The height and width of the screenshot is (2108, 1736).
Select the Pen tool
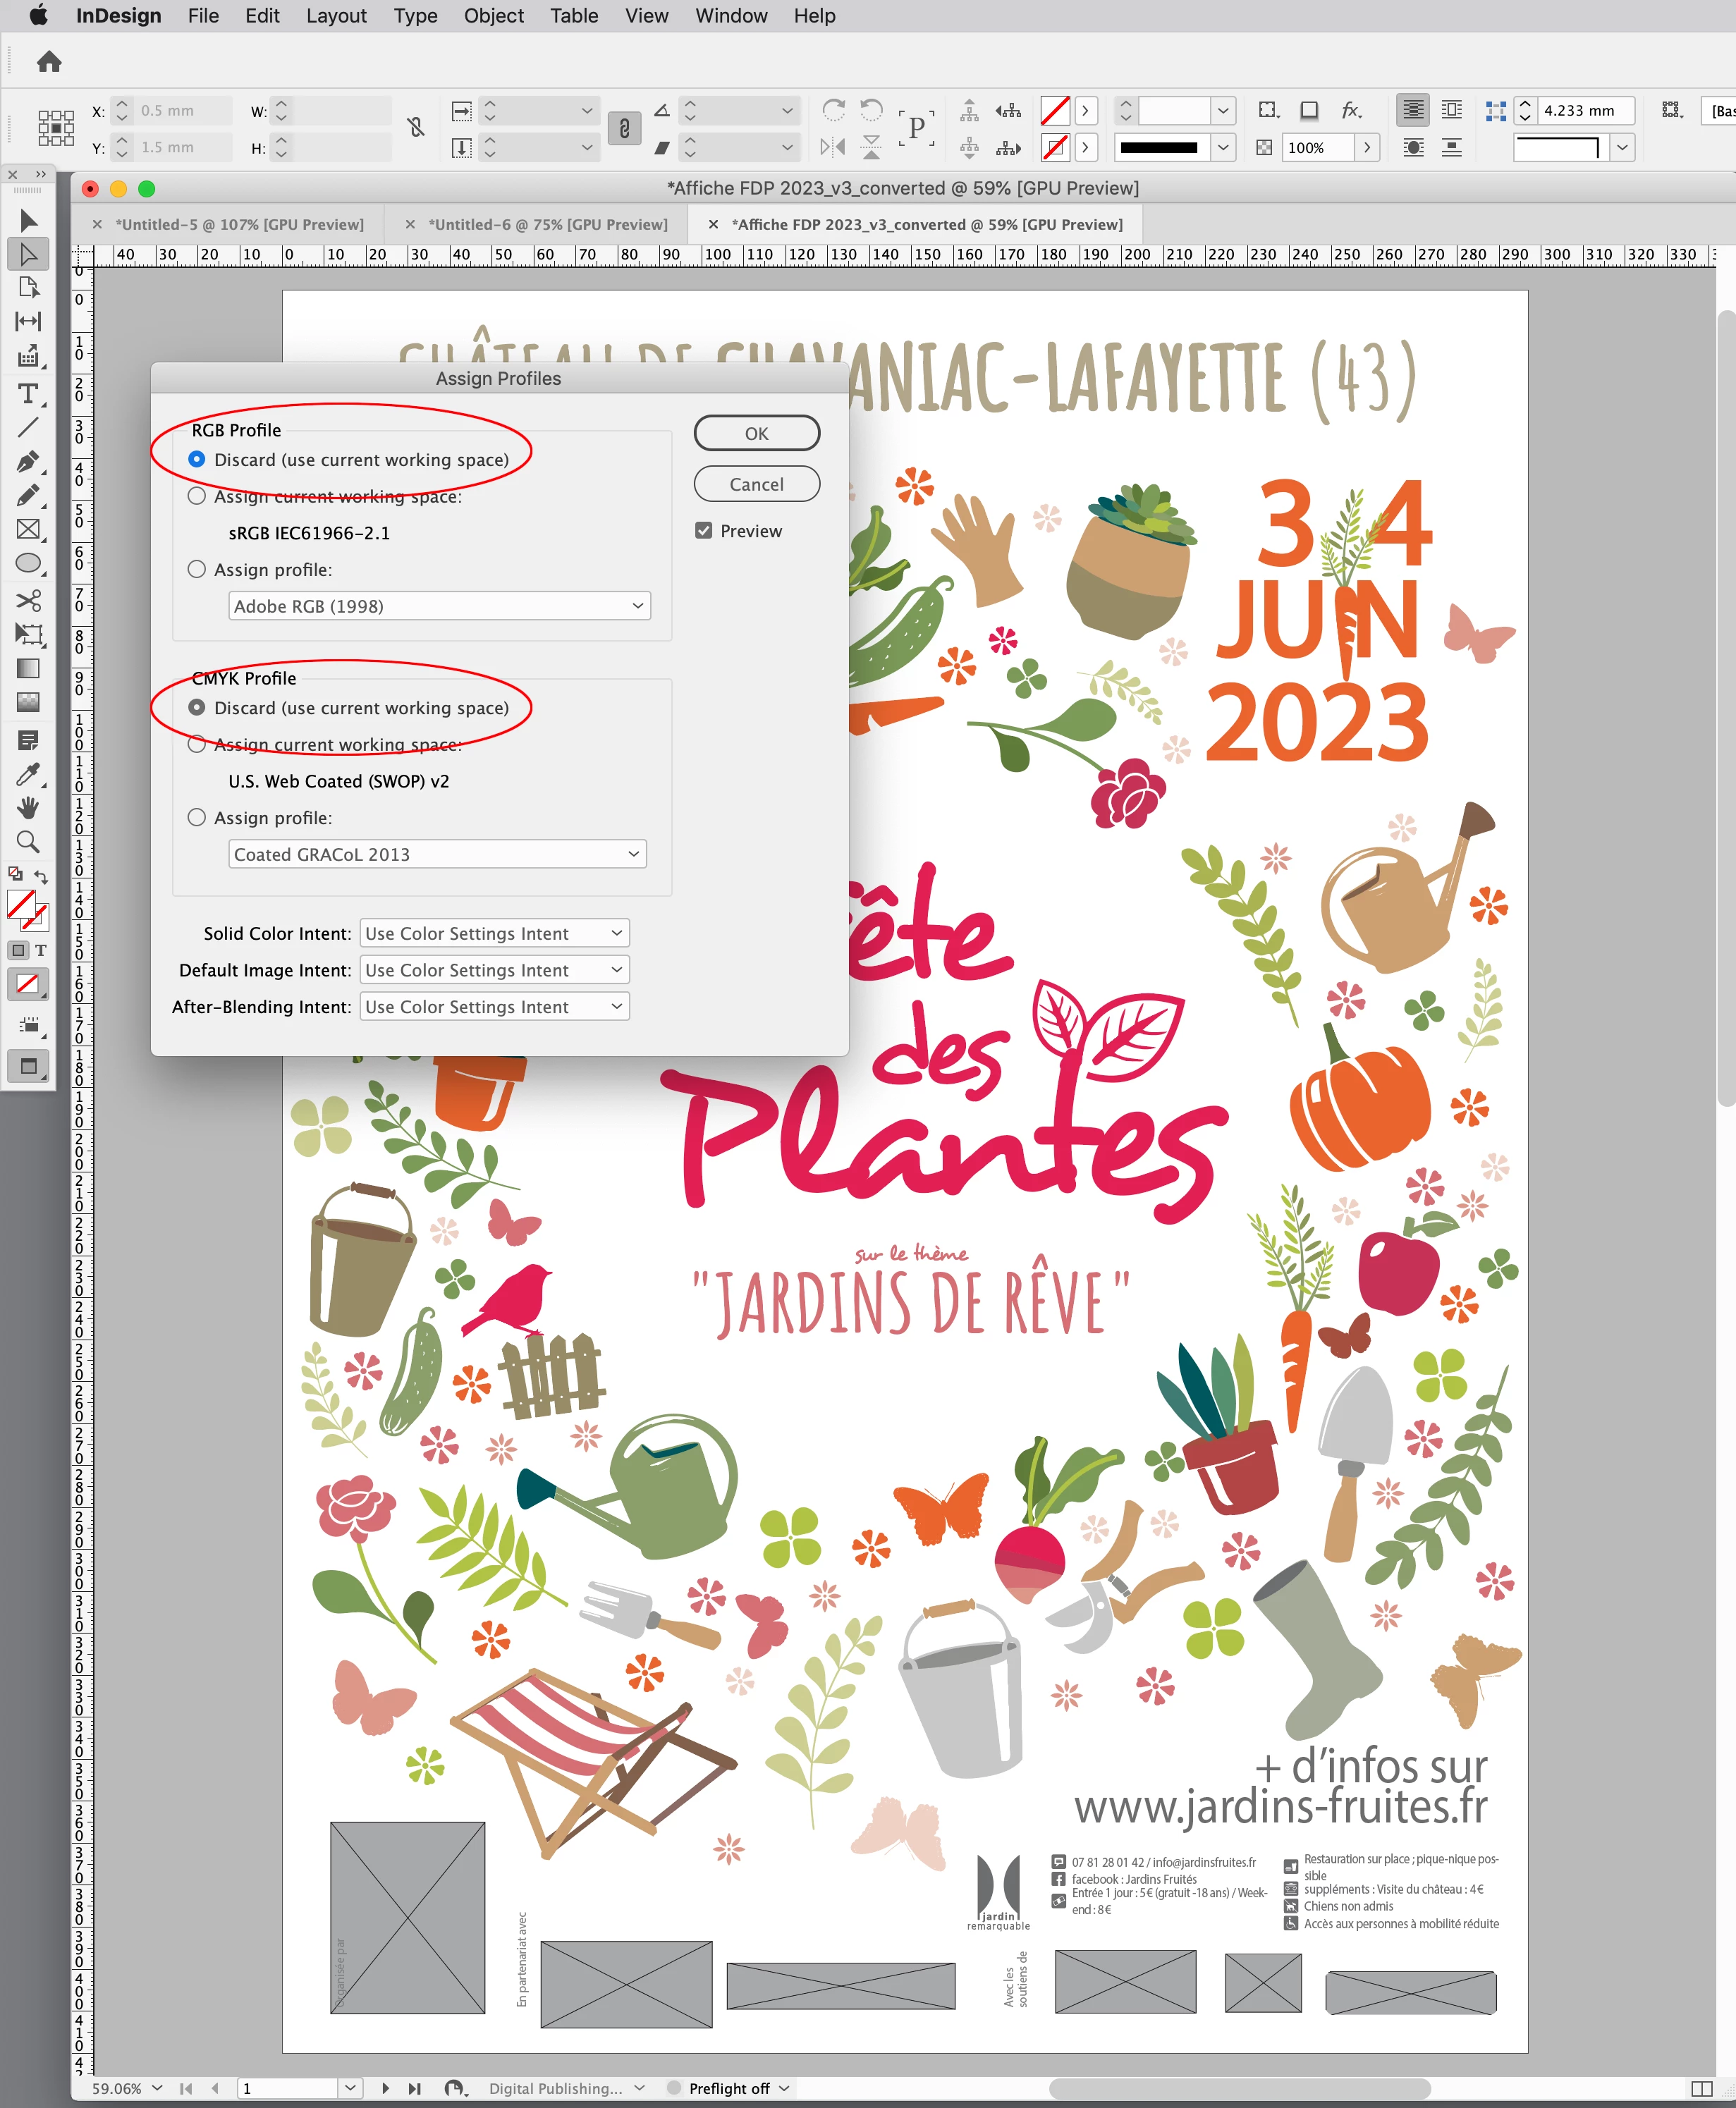click(x=28, y=462)
